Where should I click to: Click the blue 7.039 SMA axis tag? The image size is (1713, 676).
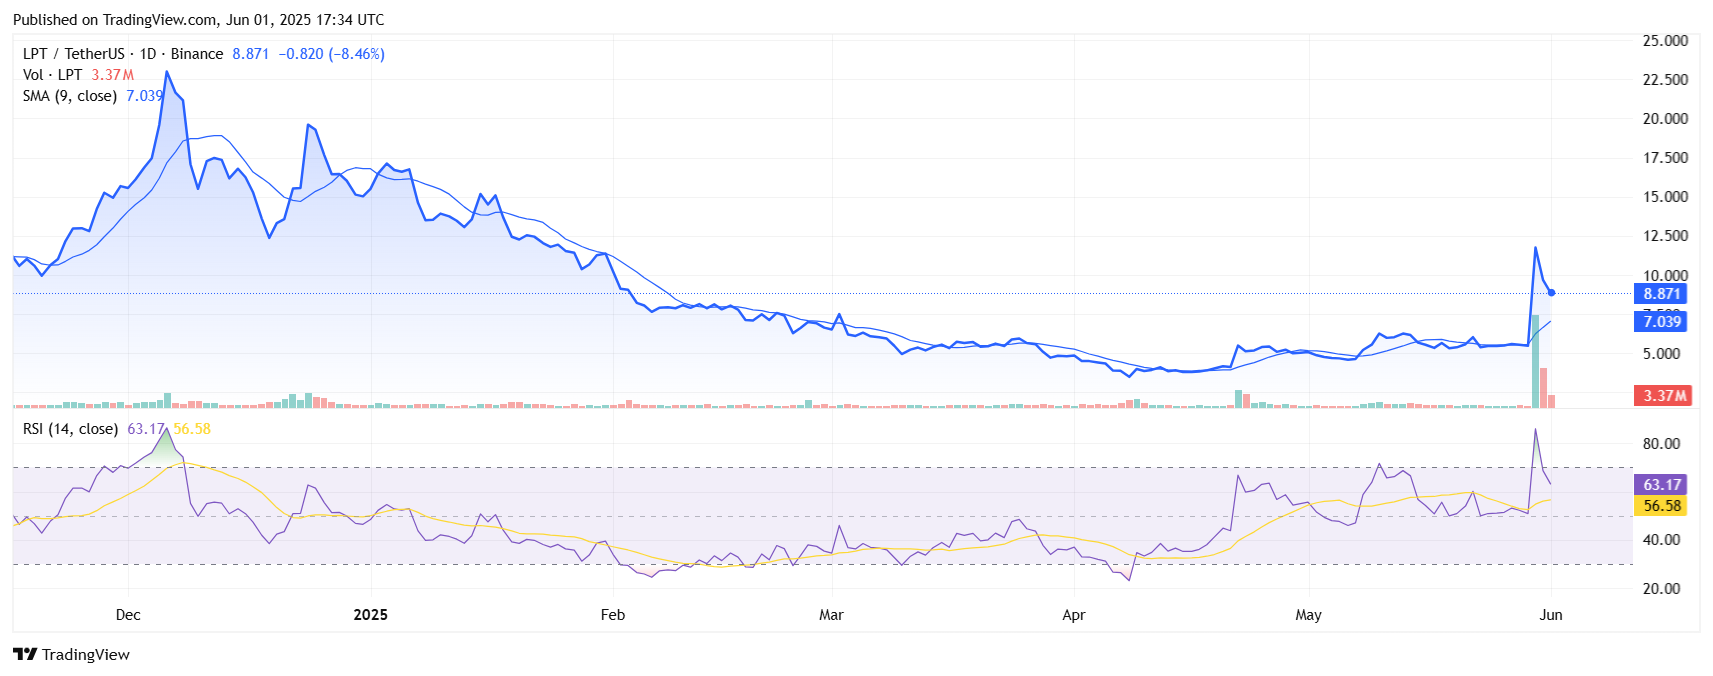pyautogui.click(x=1660, y=321)
